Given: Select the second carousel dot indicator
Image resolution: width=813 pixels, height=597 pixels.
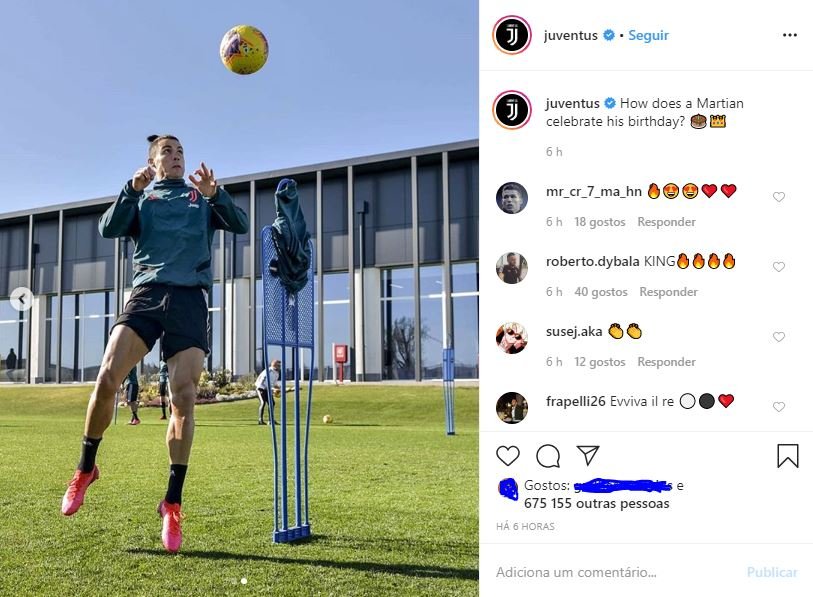Looking at the screenshot, I should (244, 581).
